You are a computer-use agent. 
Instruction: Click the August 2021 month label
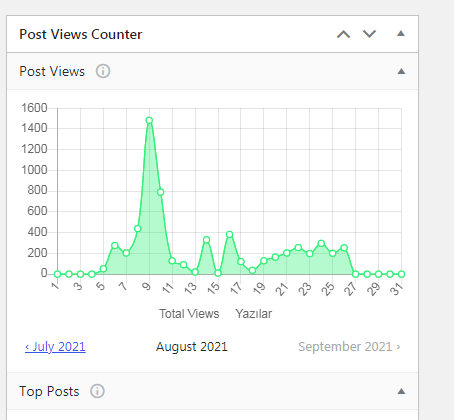[192, 347]
